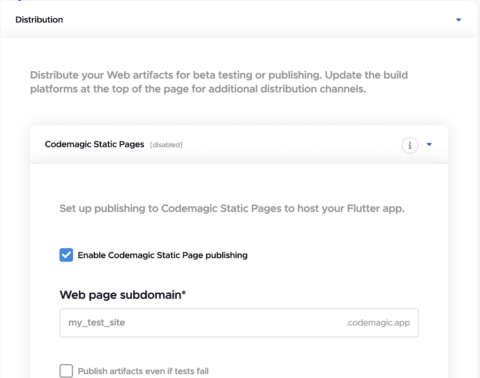Click the Distribute your Web artifacts description
480x378 pixels.
click(219, 82)
